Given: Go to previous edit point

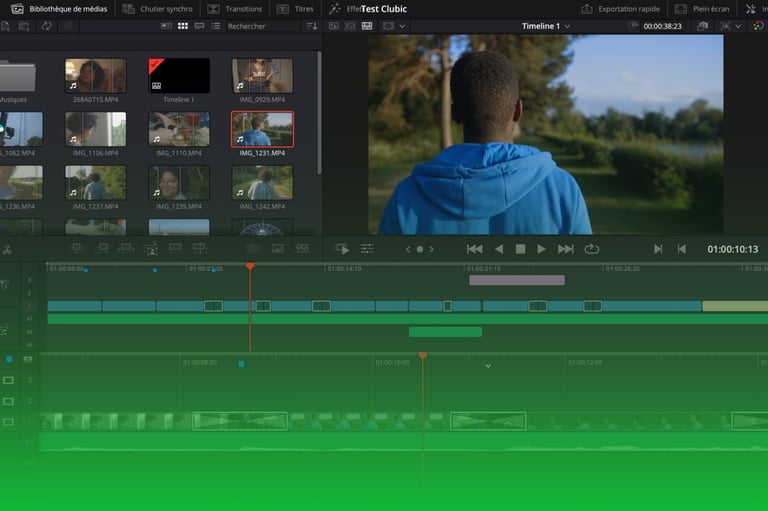Looking at the screenshot, I should [681, 249].
